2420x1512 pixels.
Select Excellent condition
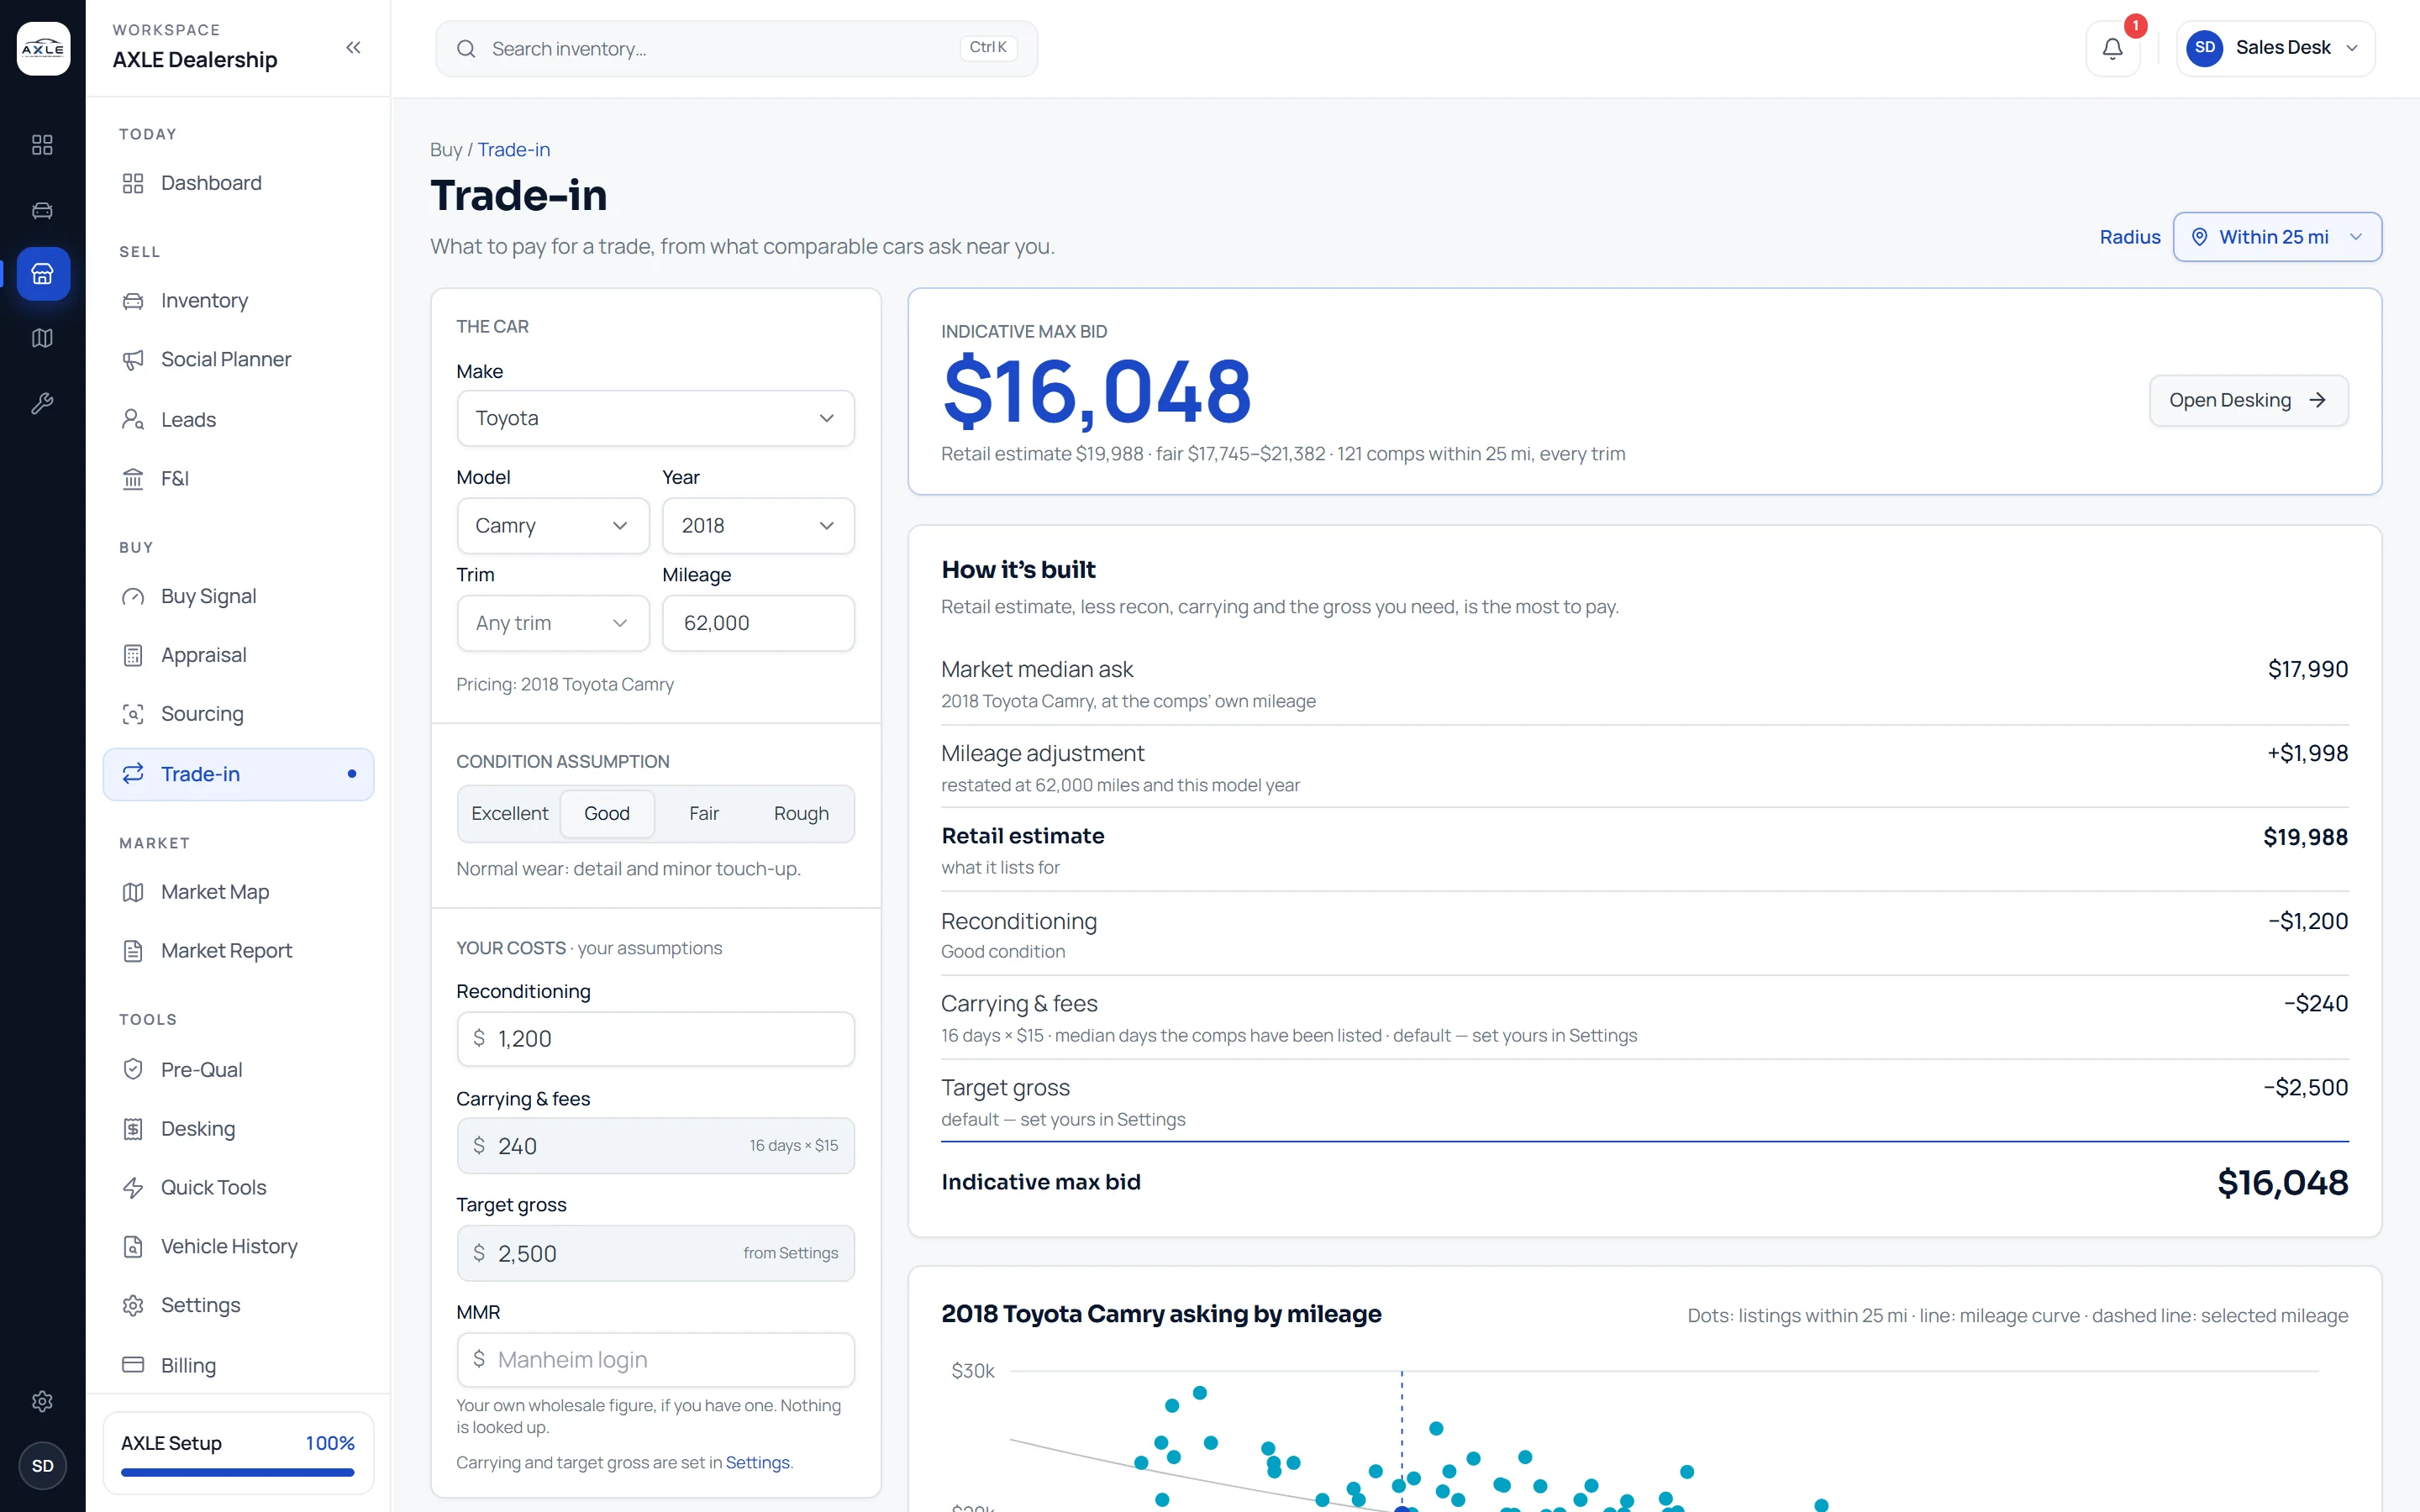509,813
